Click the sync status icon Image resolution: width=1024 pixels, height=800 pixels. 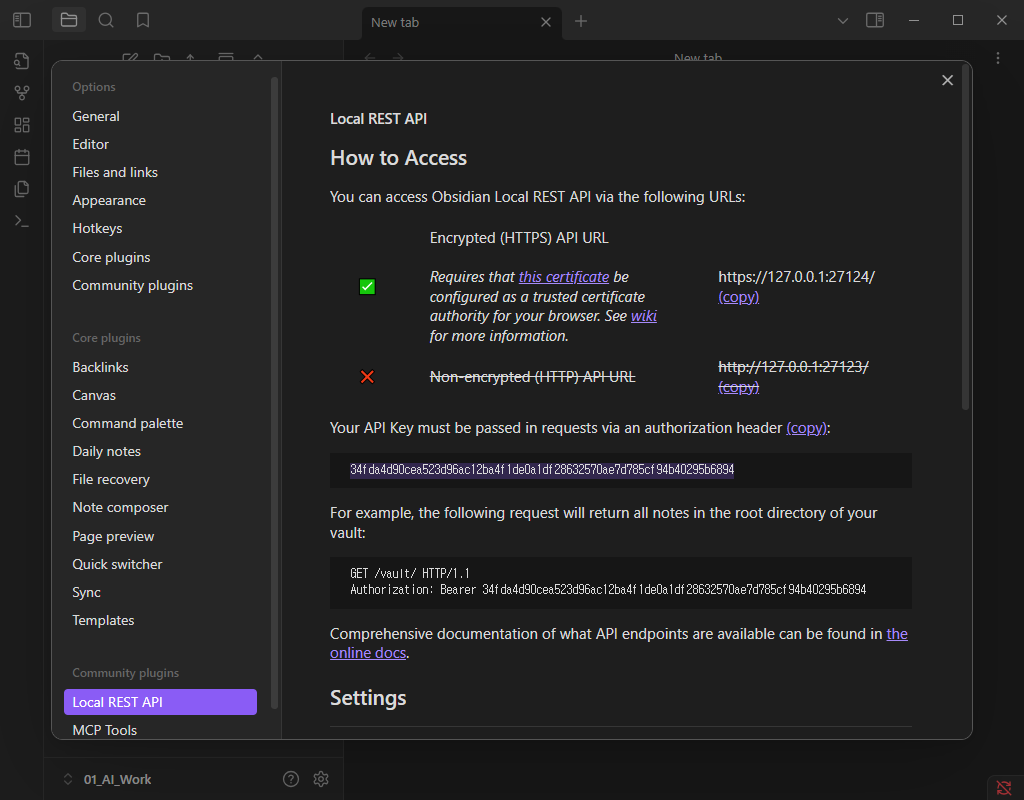click(1004, 788)
